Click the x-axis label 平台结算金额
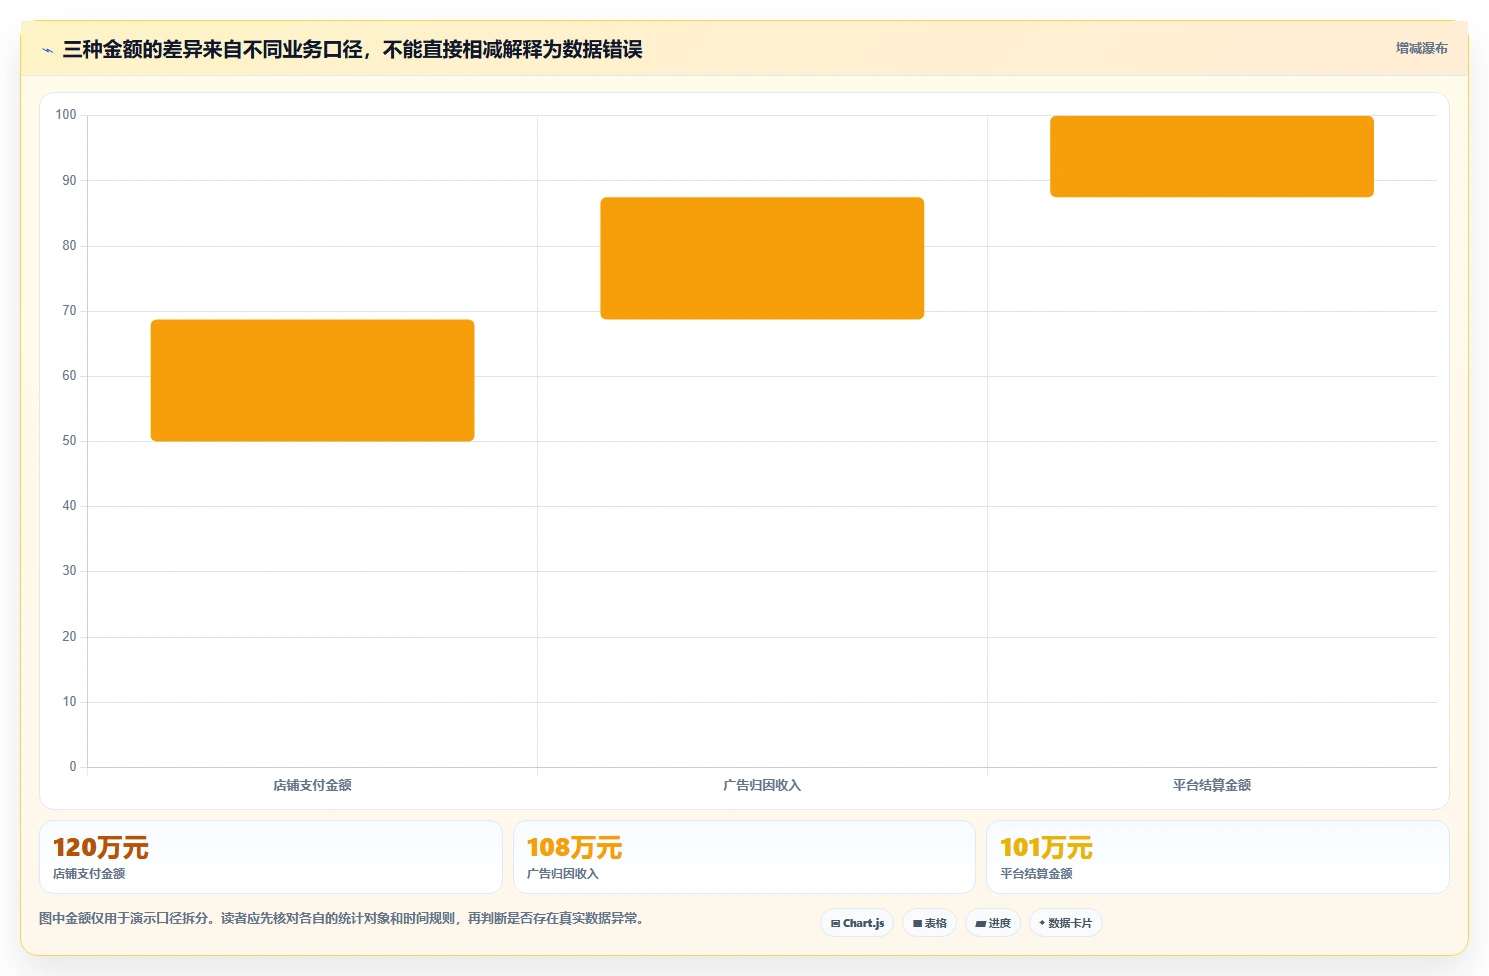 pos(1212,785)
